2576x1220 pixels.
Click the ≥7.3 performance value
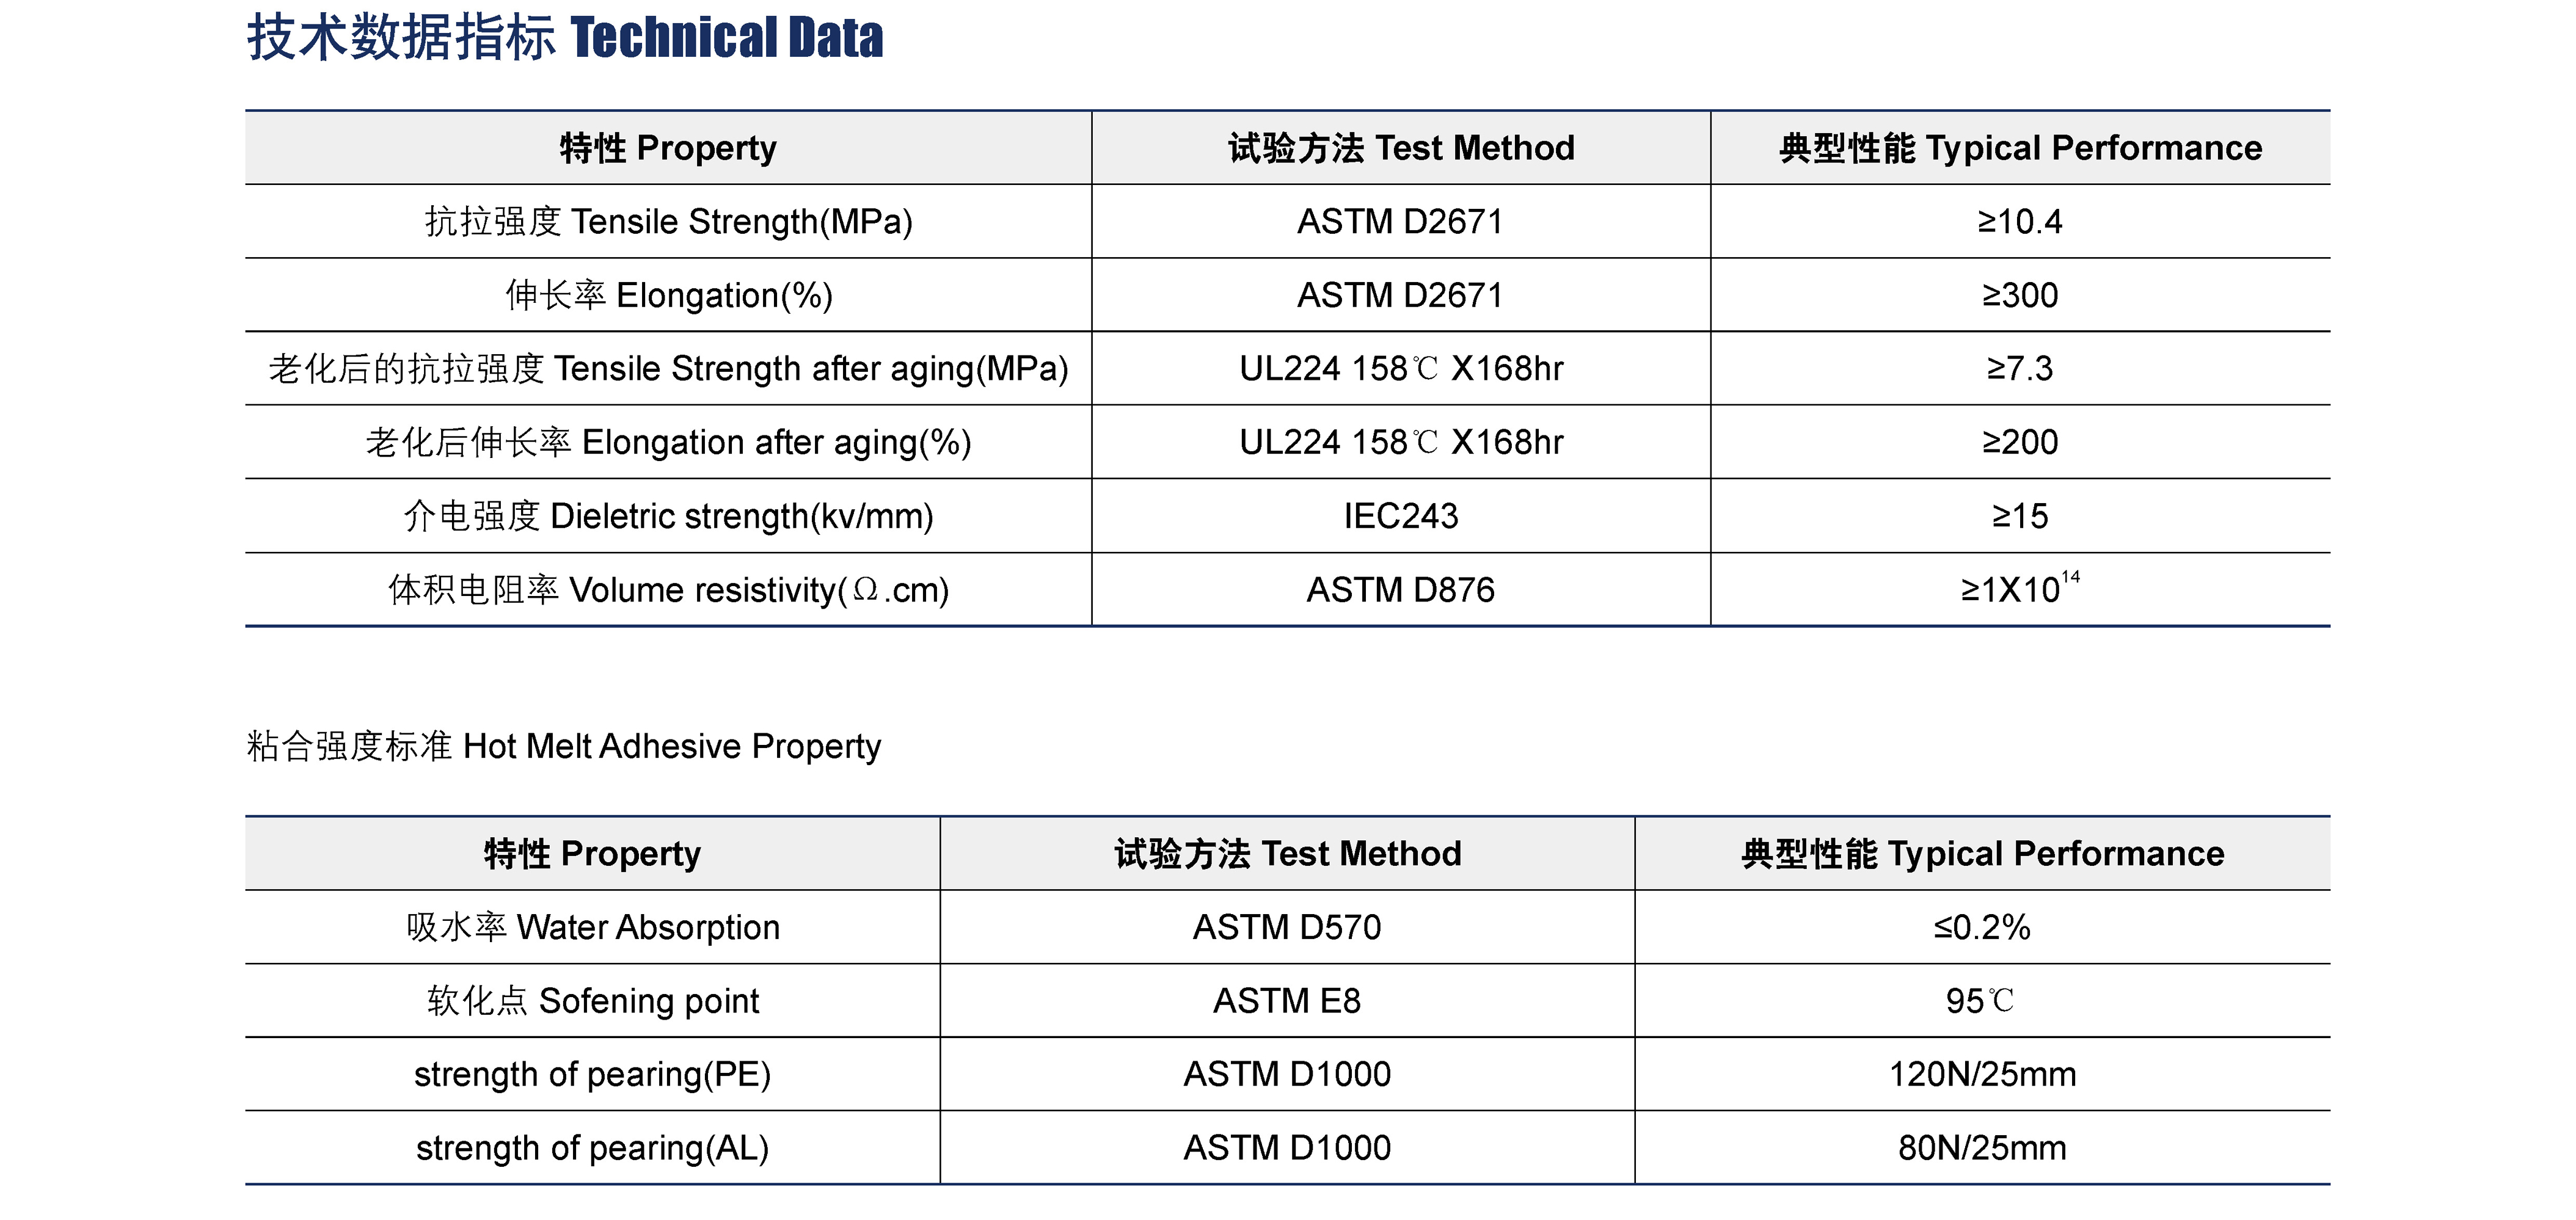click(x=2019, y=369)
